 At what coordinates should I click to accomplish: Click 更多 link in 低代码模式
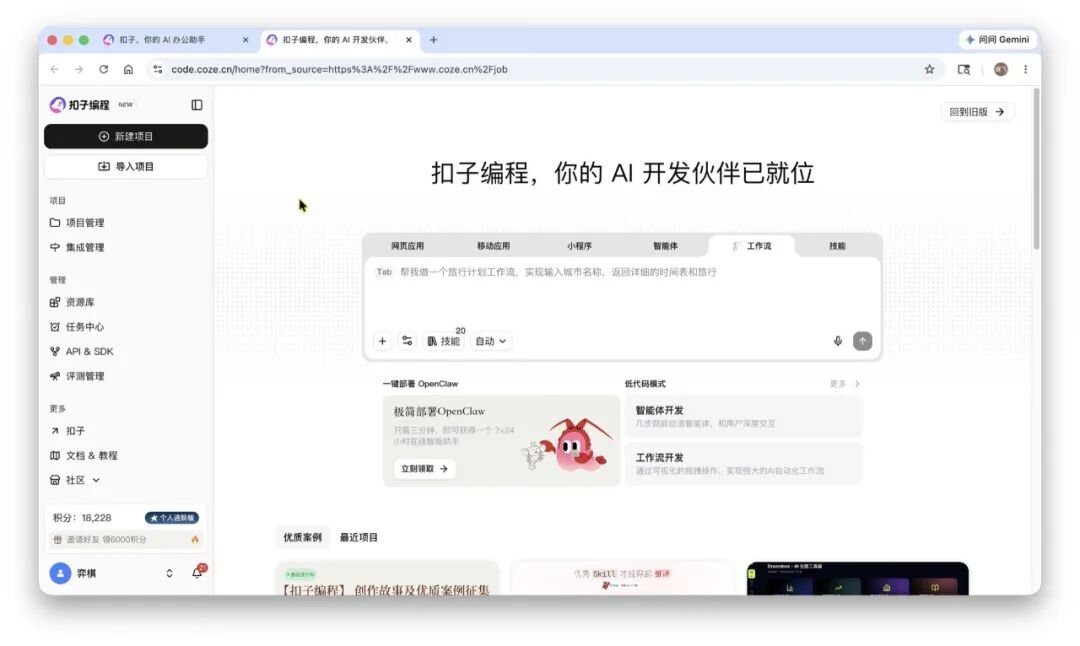[x=845, y=384]
